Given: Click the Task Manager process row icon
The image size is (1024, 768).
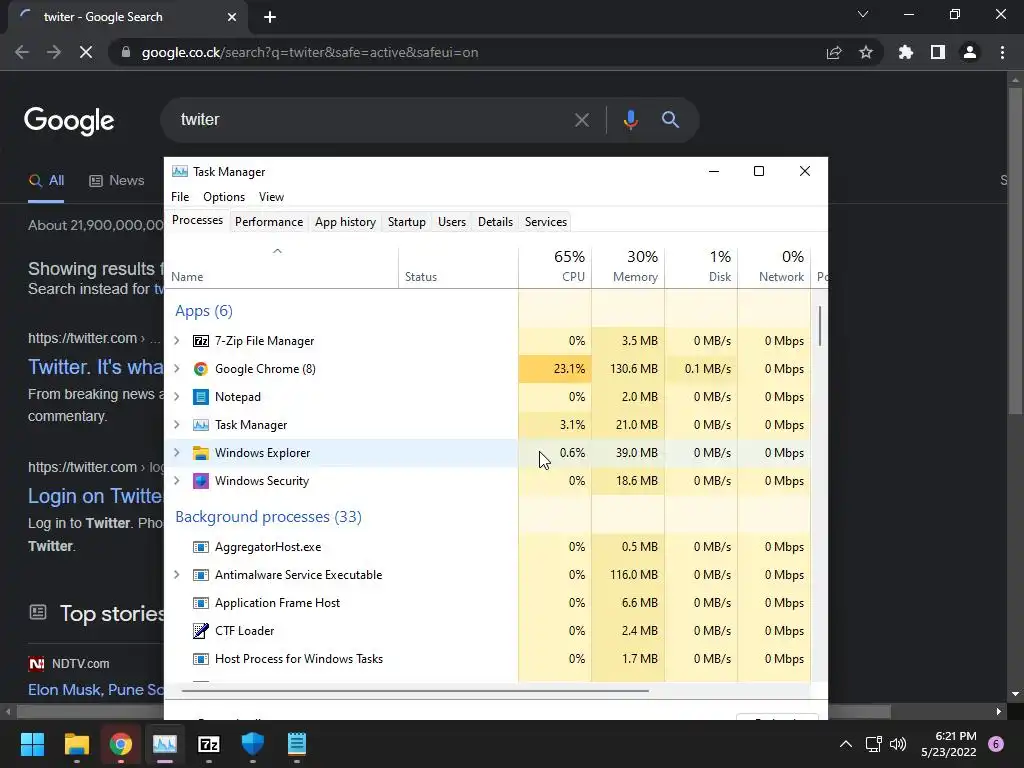Looking at the screenshot, I should [x=200, y=425].
